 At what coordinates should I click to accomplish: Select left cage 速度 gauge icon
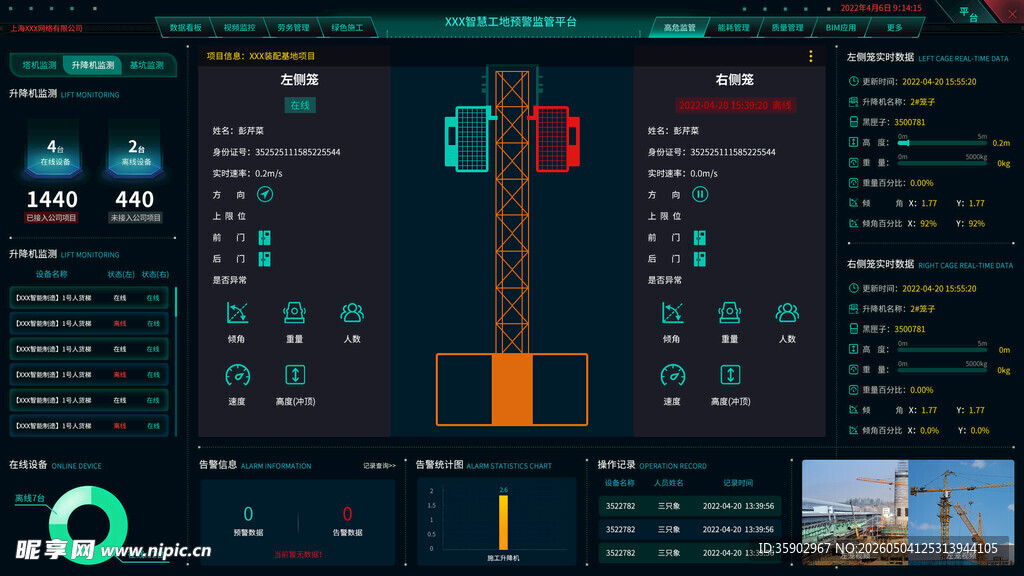pos(237,375)
